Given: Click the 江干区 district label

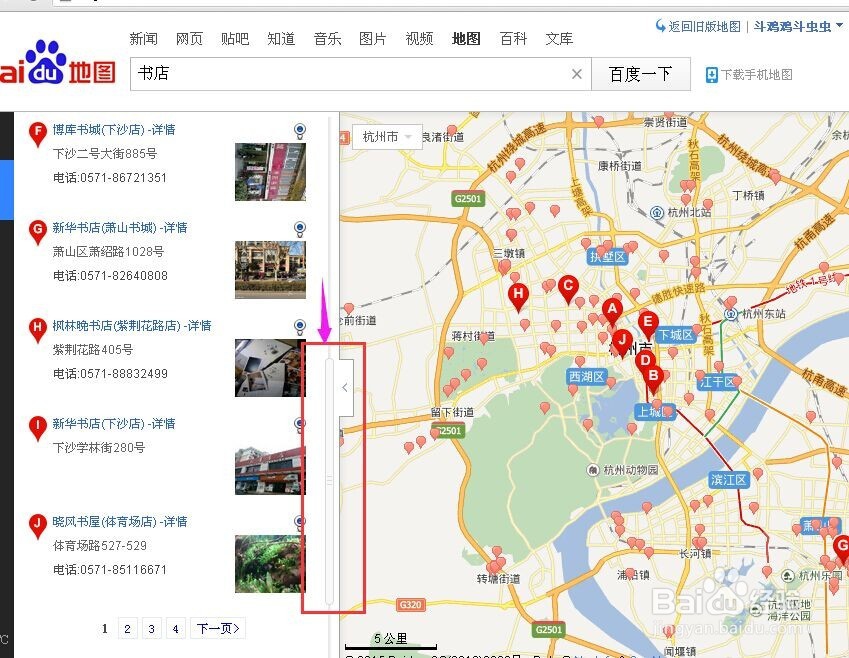Looking at the screenshot, I should point(717,382).
